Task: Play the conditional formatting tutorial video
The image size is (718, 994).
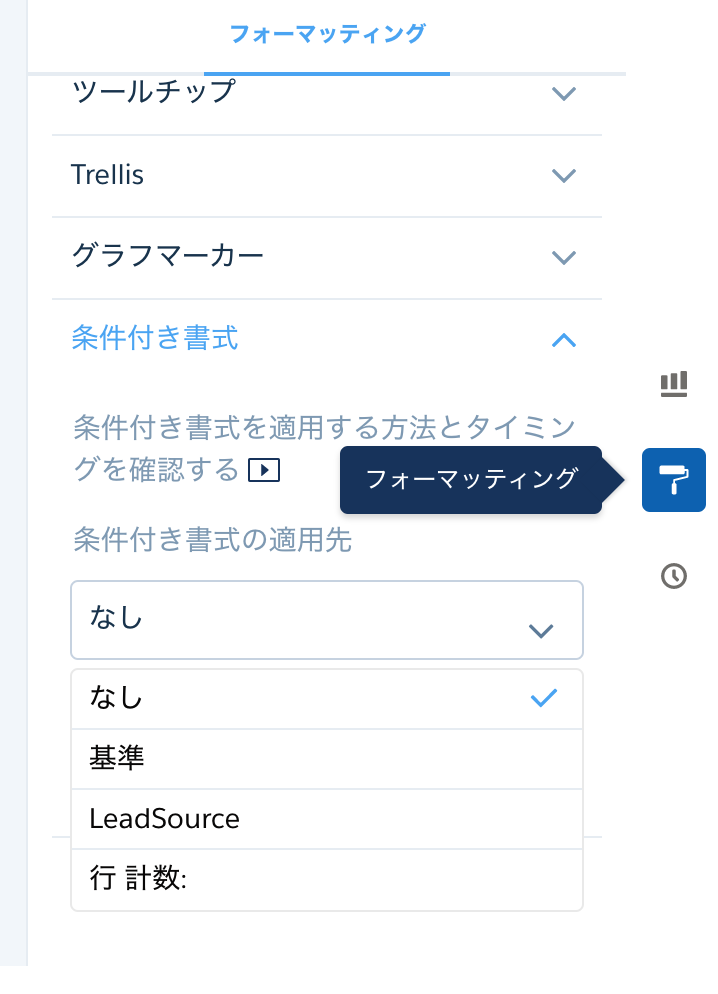Action: pyautogui.click(x=264, y=470)
